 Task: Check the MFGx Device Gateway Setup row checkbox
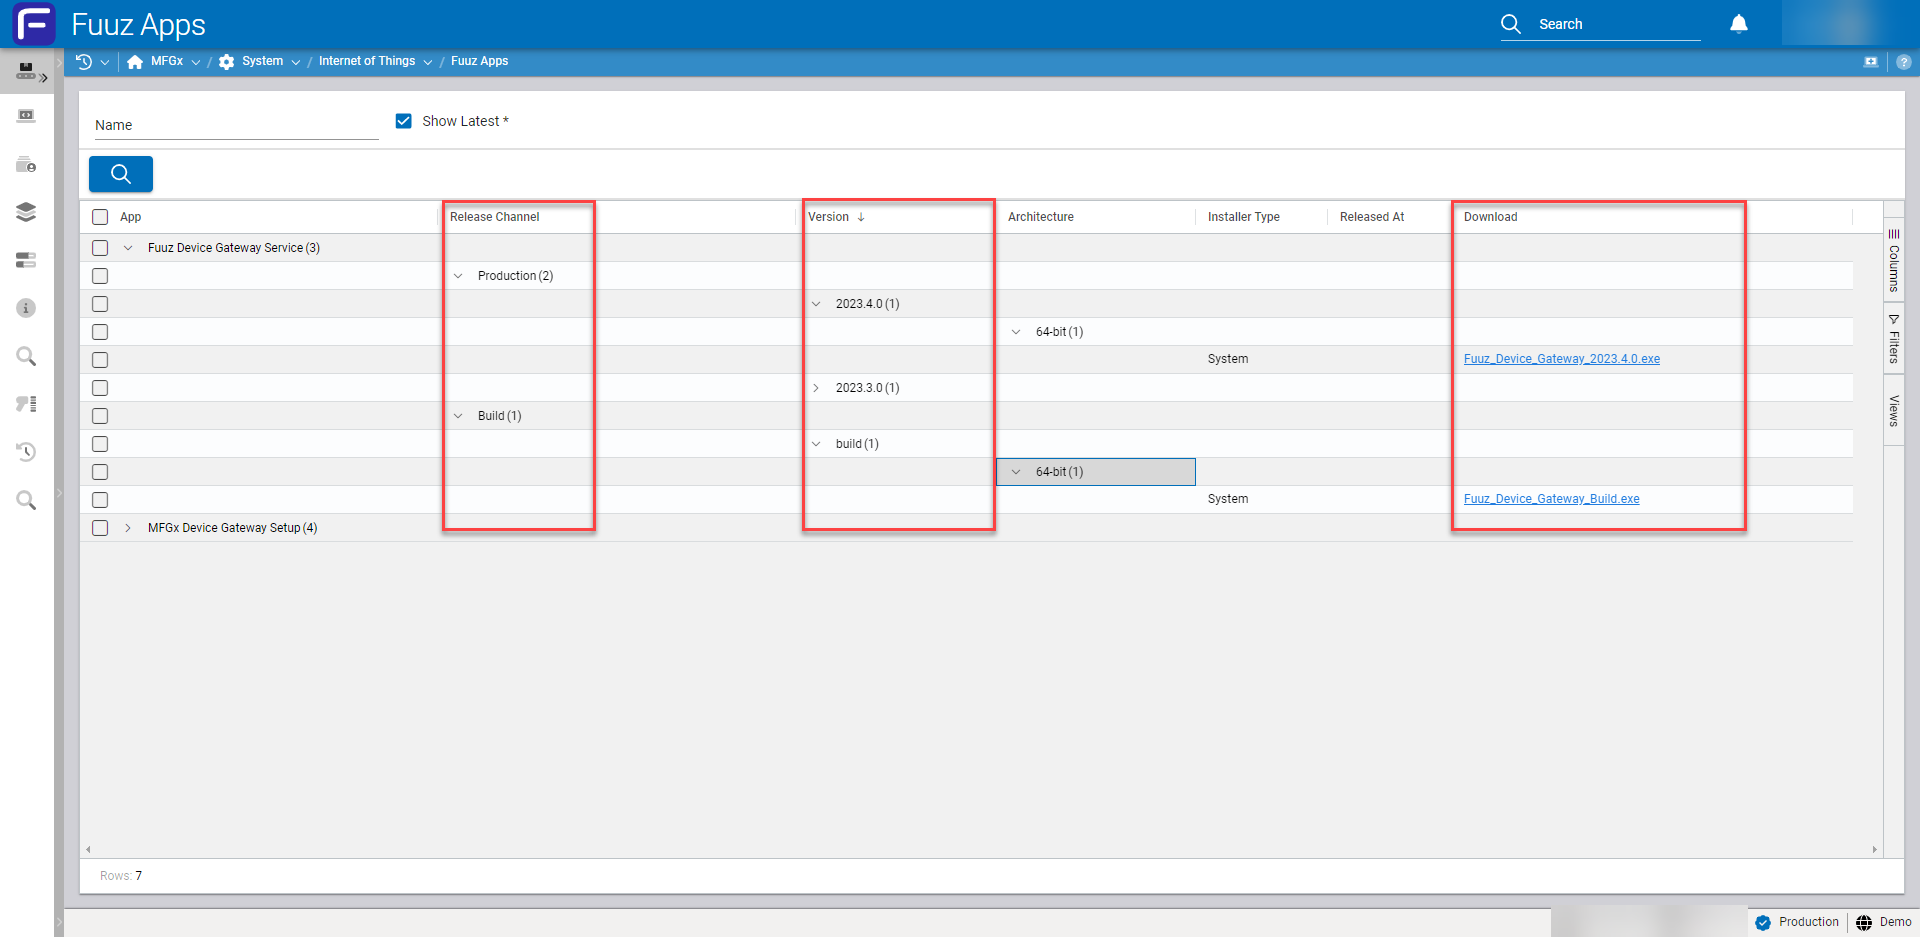tap(100, 528)
